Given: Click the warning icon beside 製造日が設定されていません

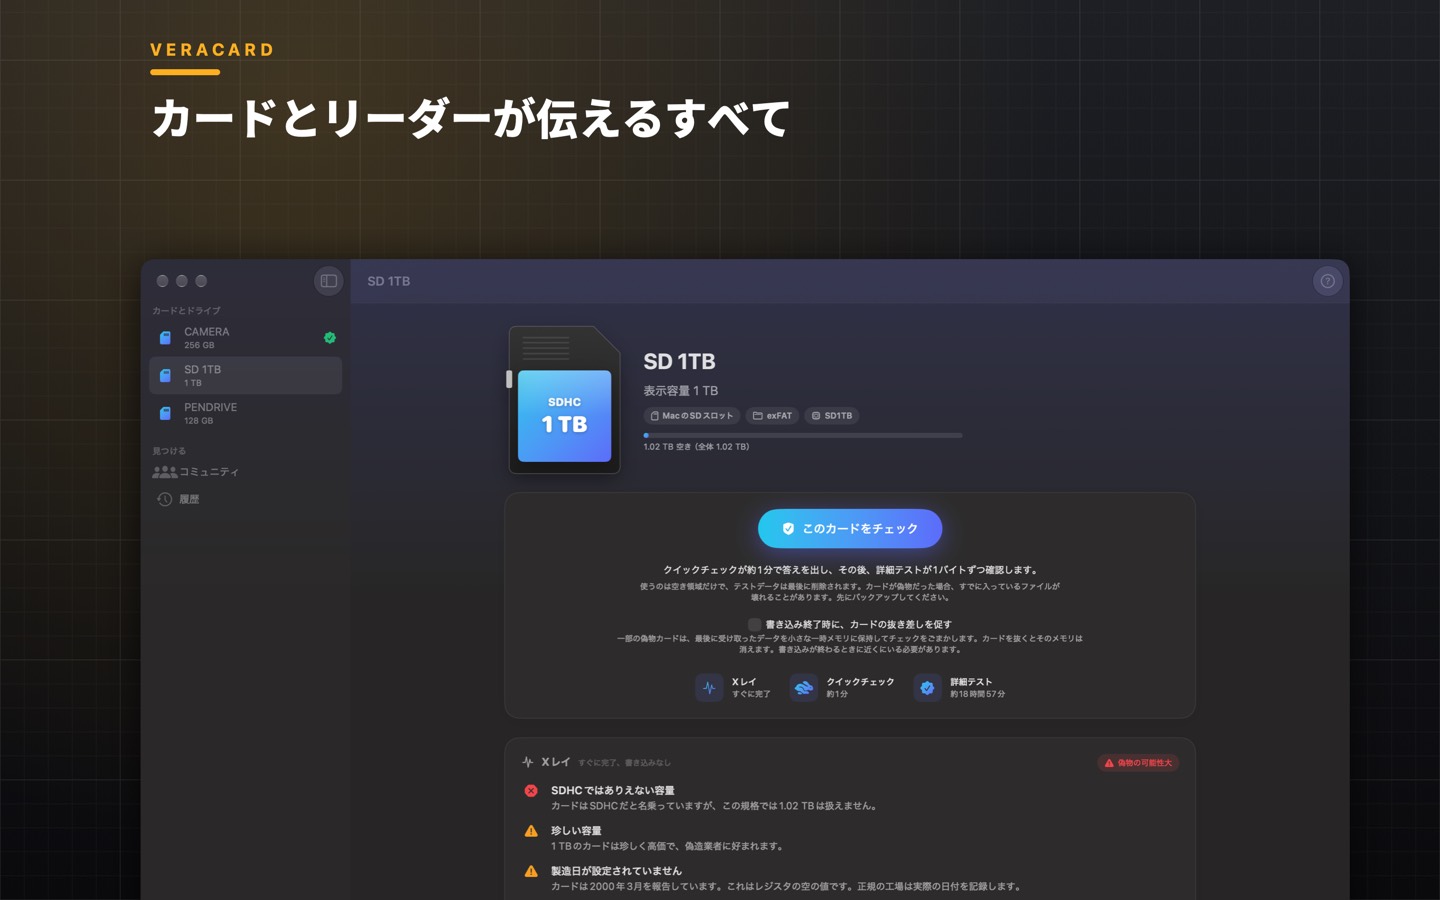Looking at the screenshot, I should [531, 871].
